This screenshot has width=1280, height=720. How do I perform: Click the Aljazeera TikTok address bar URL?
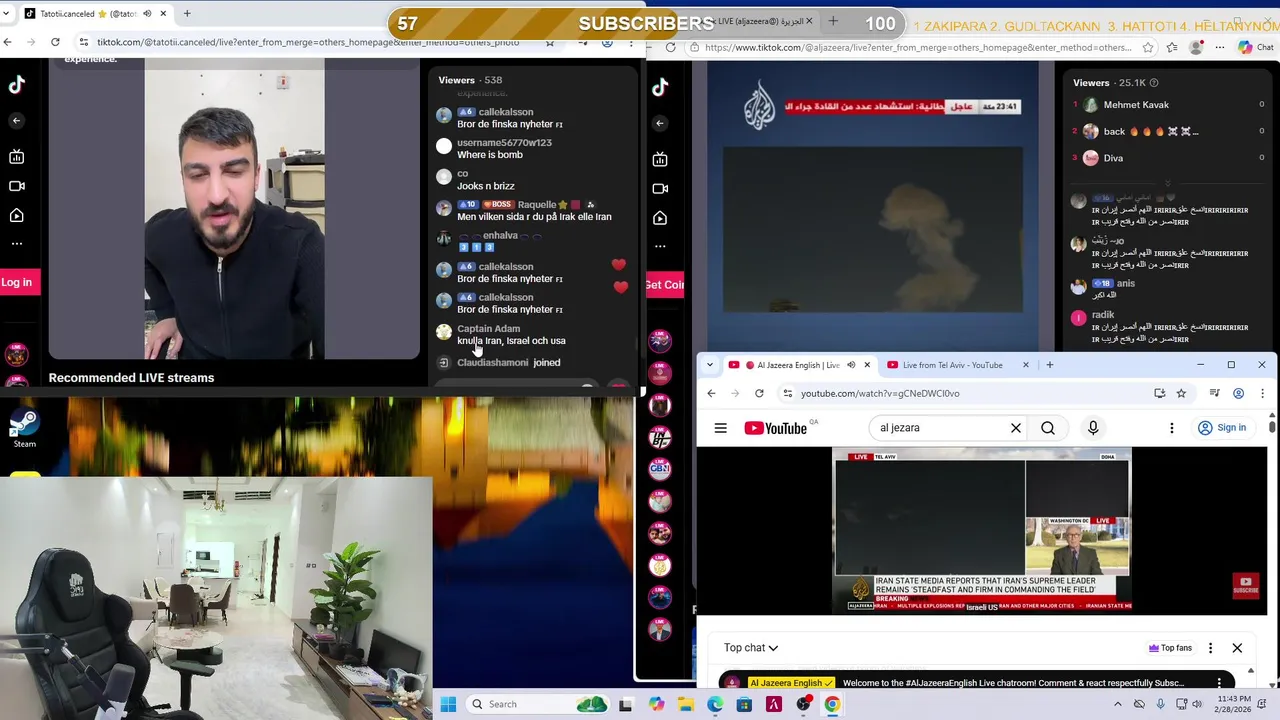tap(918, 47)
